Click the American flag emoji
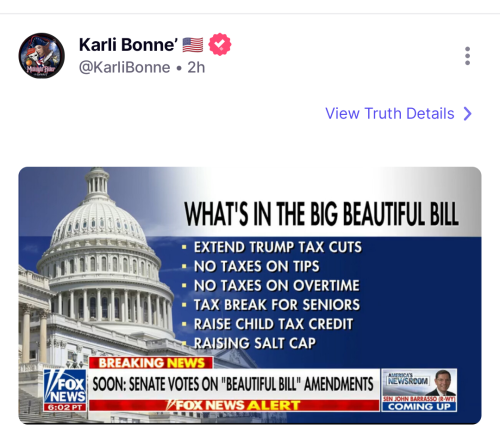The height and width of the screenshot is (437, 500). click(193, 45)
